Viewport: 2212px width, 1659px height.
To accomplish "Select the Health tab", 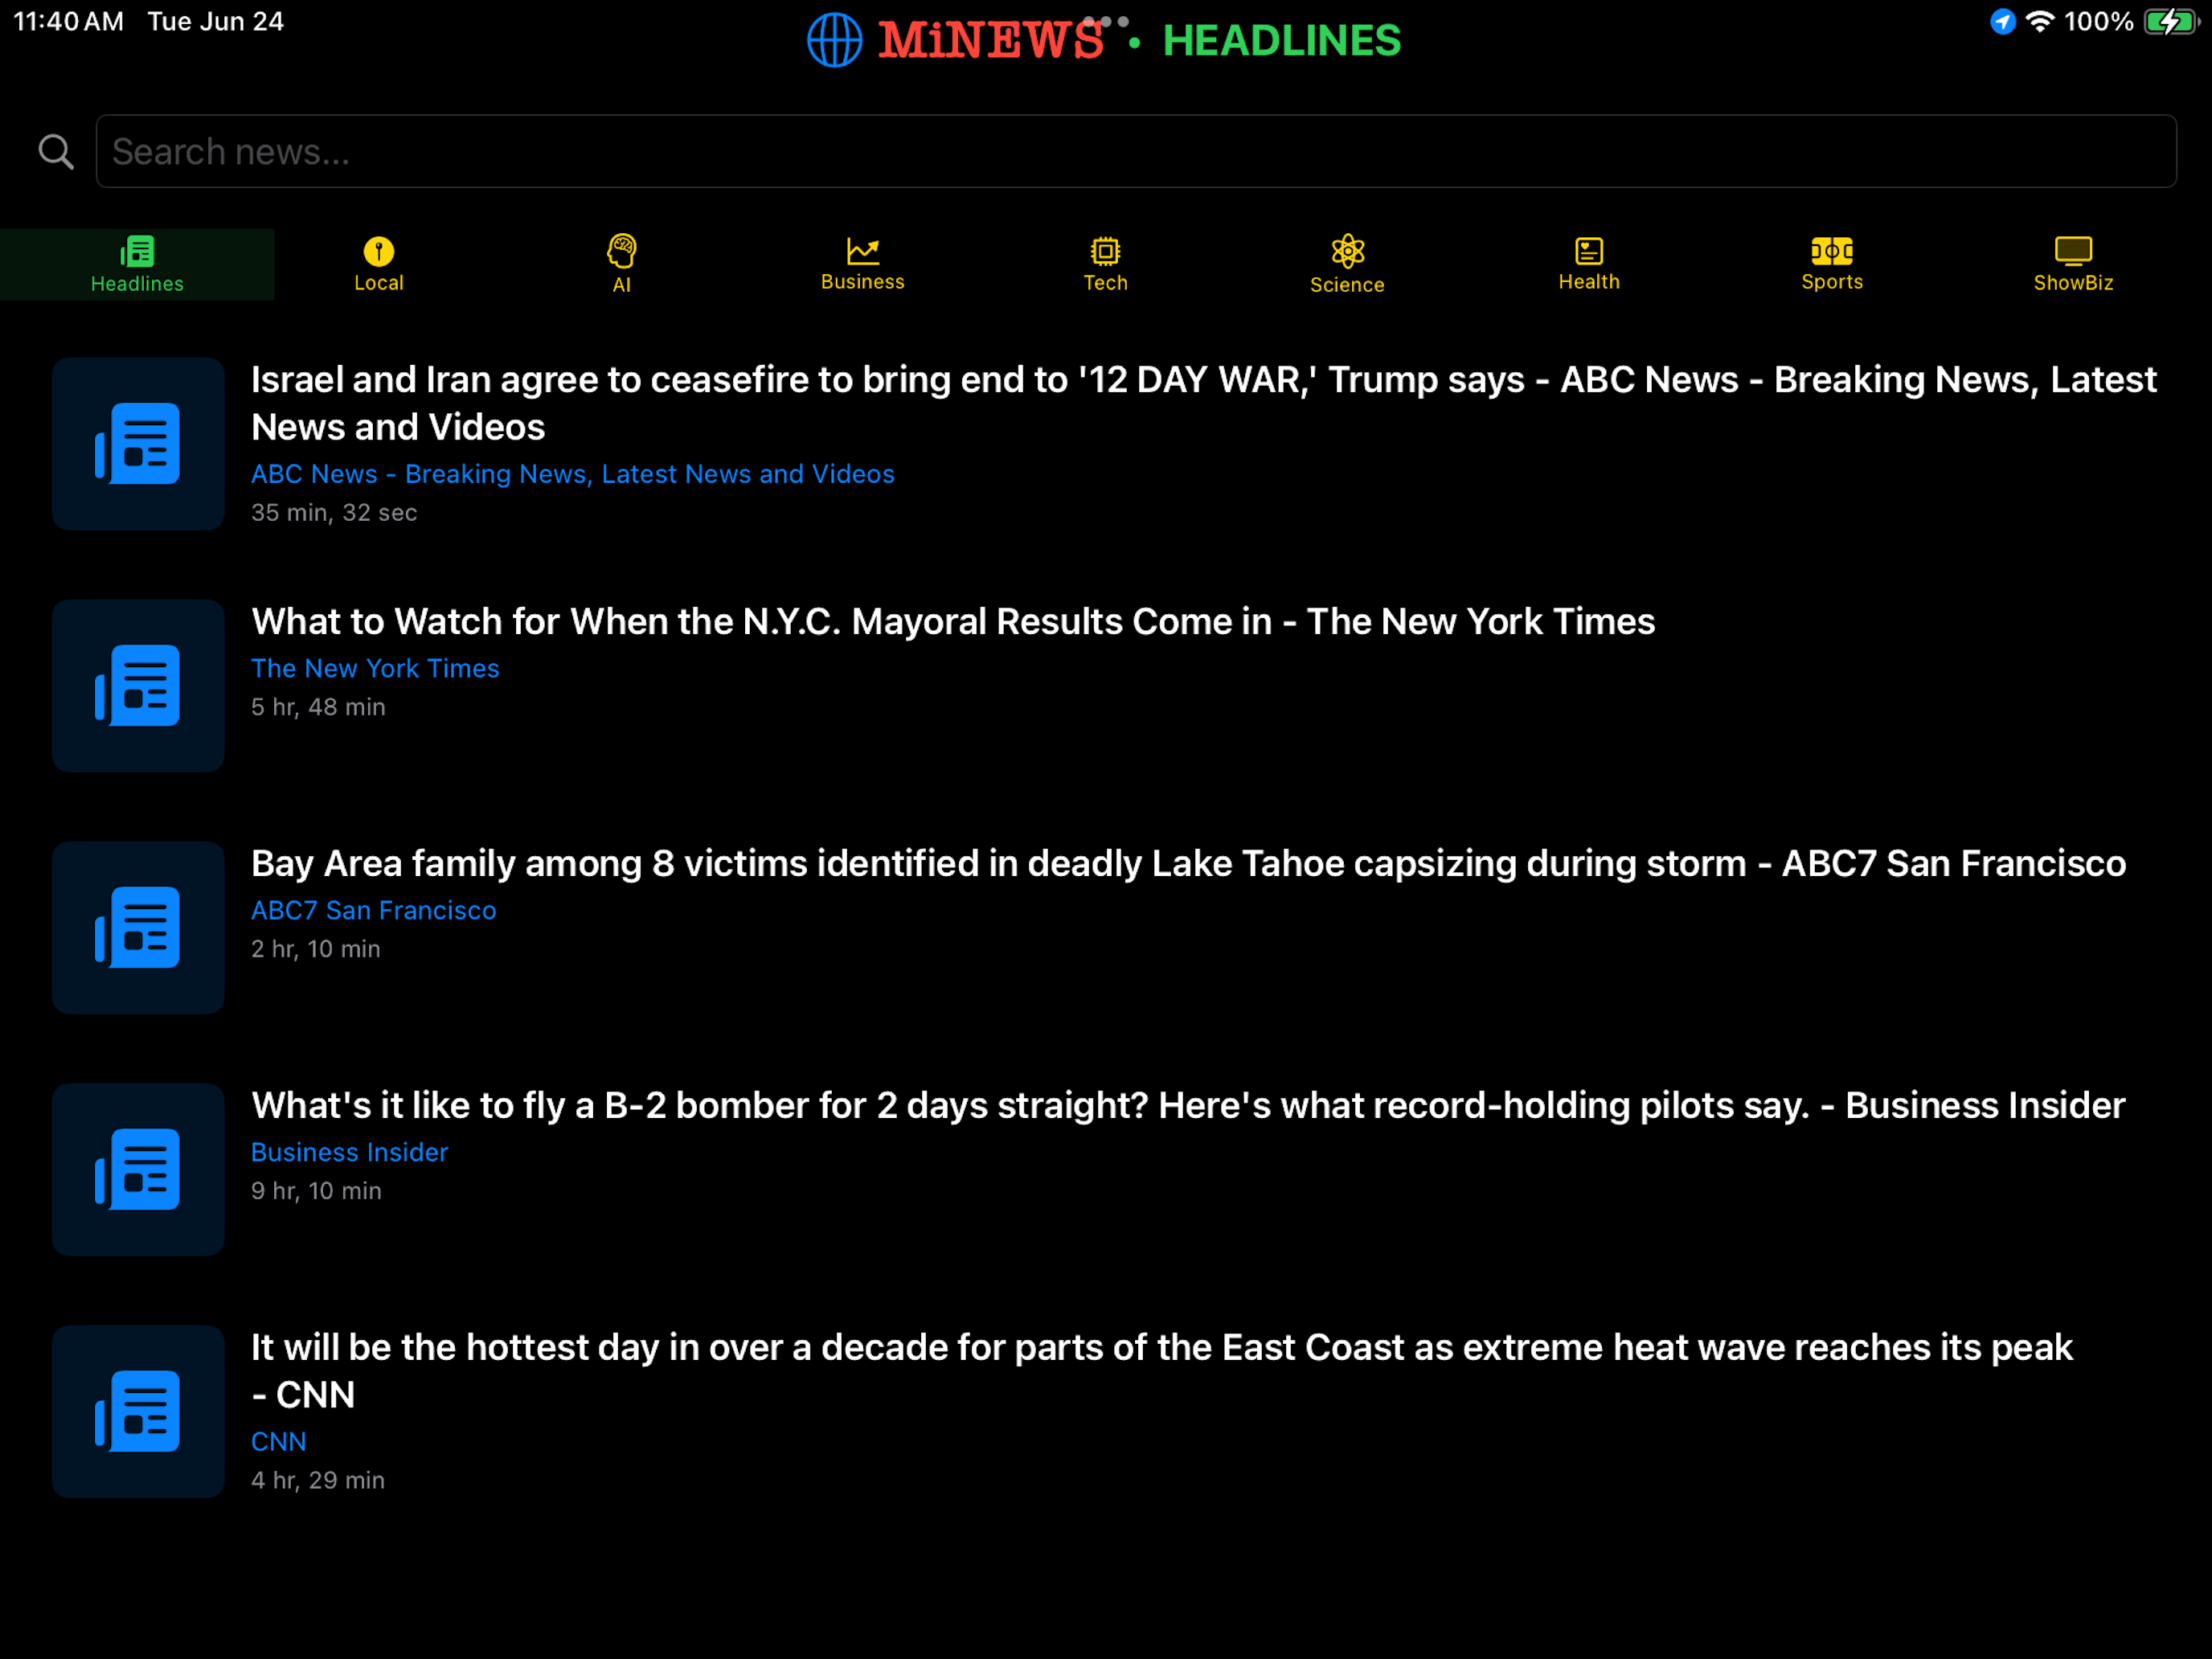I will [1589, 265].
